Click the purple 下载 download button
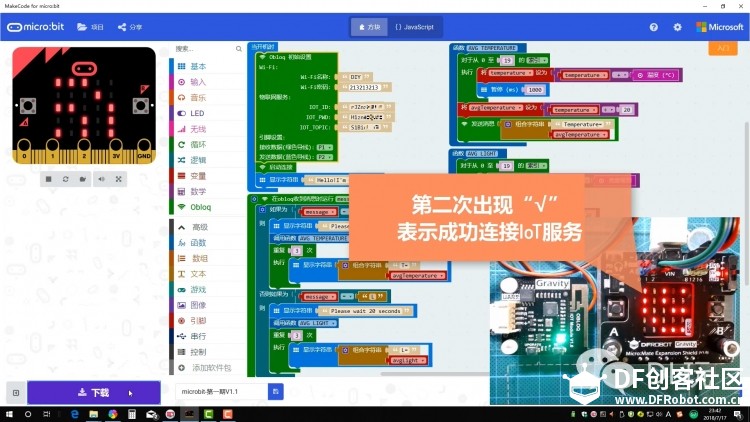 coord(94,393)
